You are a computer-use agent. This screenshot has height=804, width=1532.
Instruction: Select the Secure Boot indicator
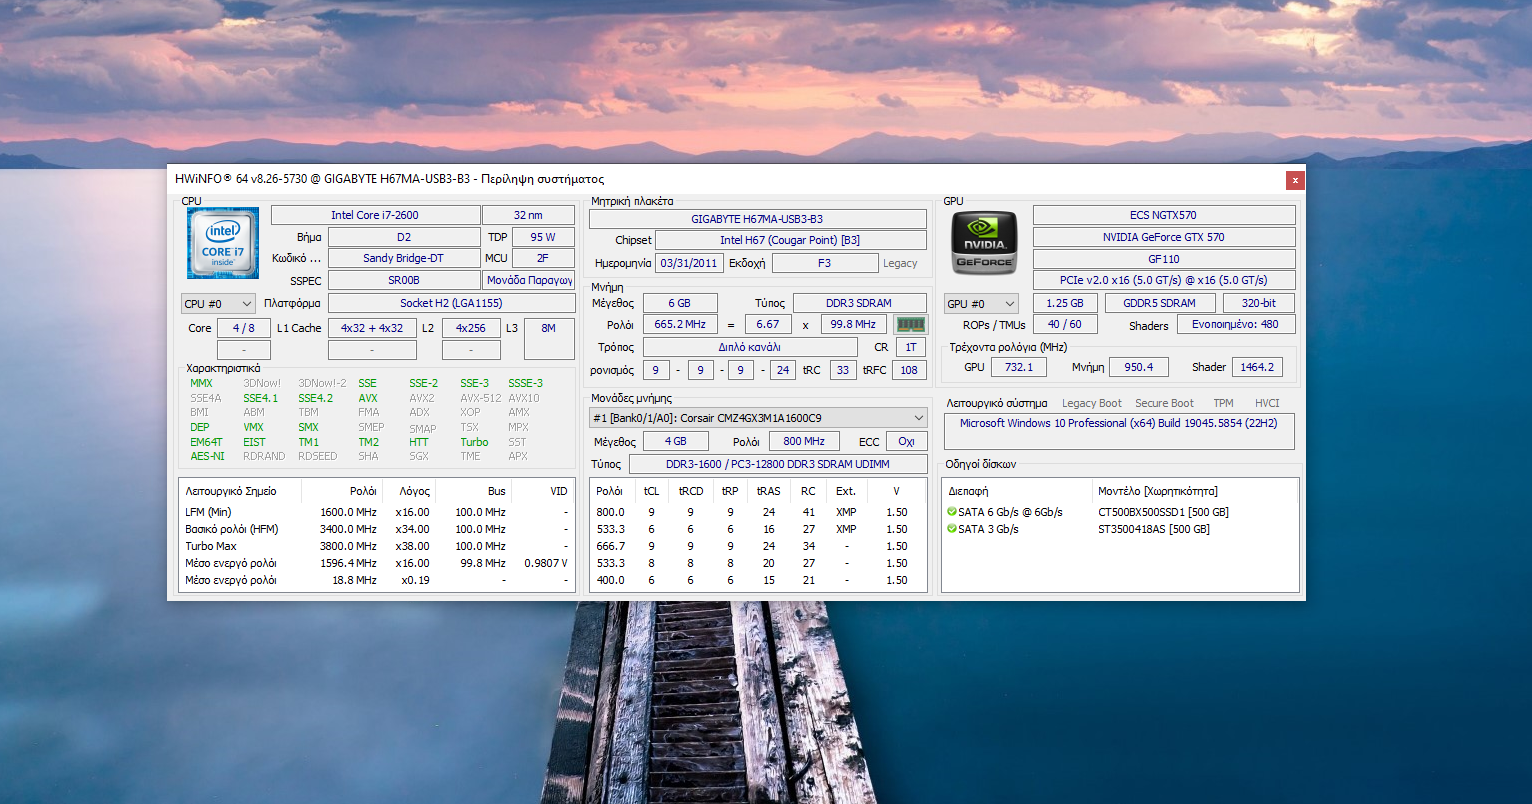pyautogui.click(x=1164, y=403)
